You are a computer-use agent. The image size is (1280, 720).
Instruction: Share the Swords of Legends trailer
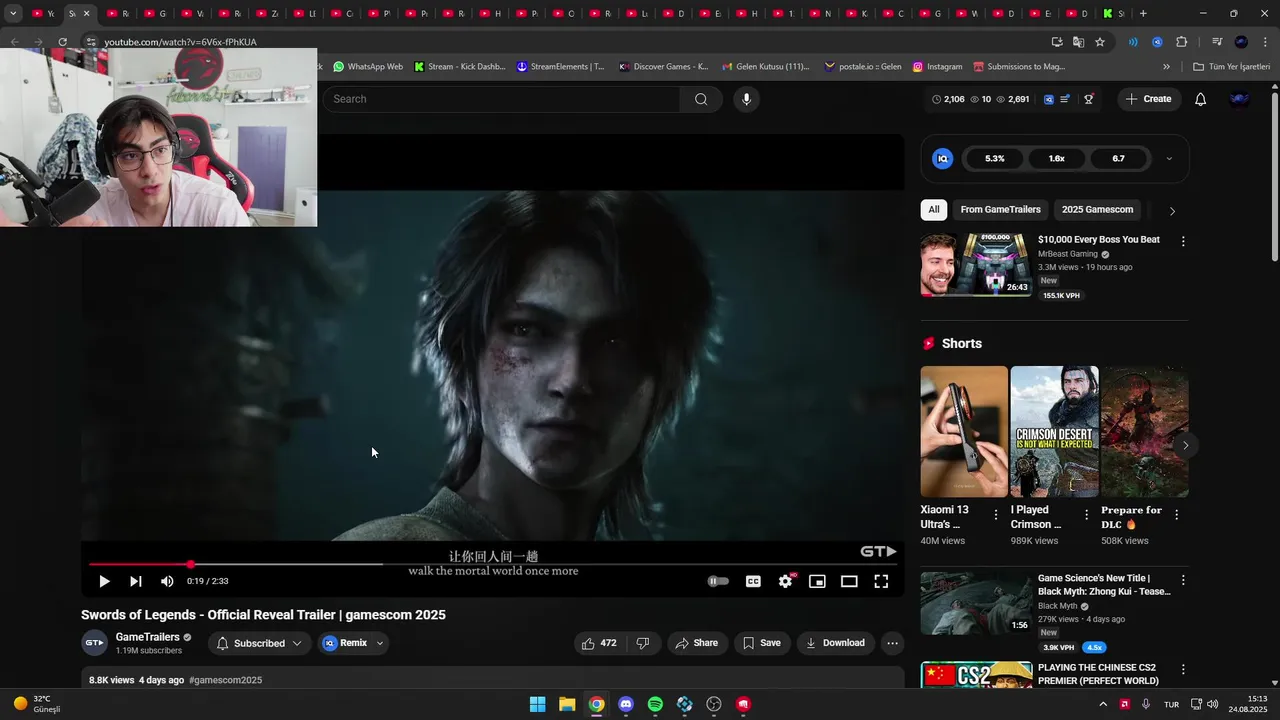(x=696, y=643)
